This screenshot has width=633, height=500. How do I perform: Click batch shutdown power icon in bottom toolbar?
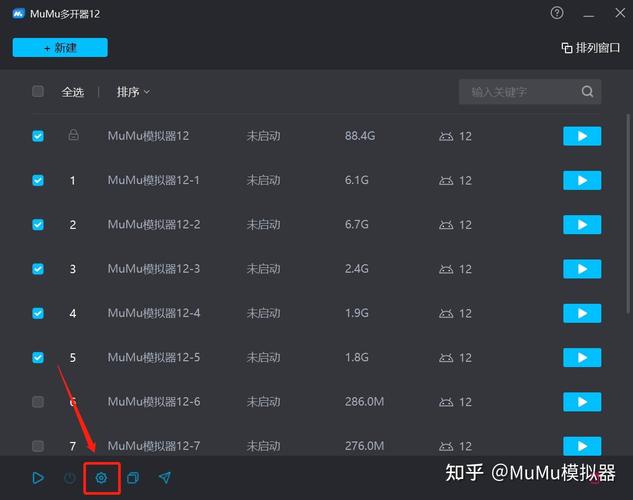70,478
